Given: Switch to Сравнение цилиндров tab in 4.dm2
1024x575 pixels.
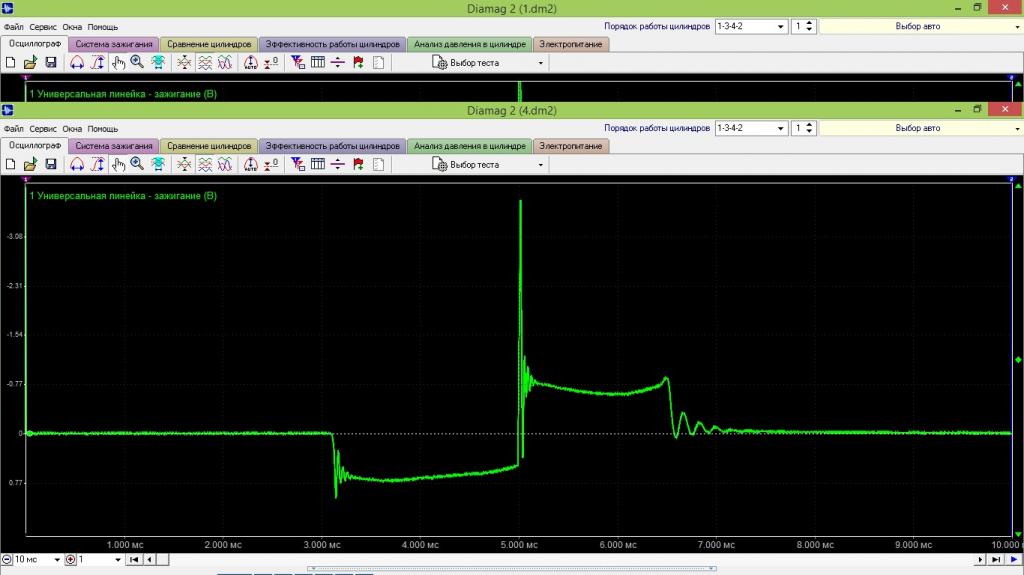Looking at the screenshot, I should (x=209, y=146).
